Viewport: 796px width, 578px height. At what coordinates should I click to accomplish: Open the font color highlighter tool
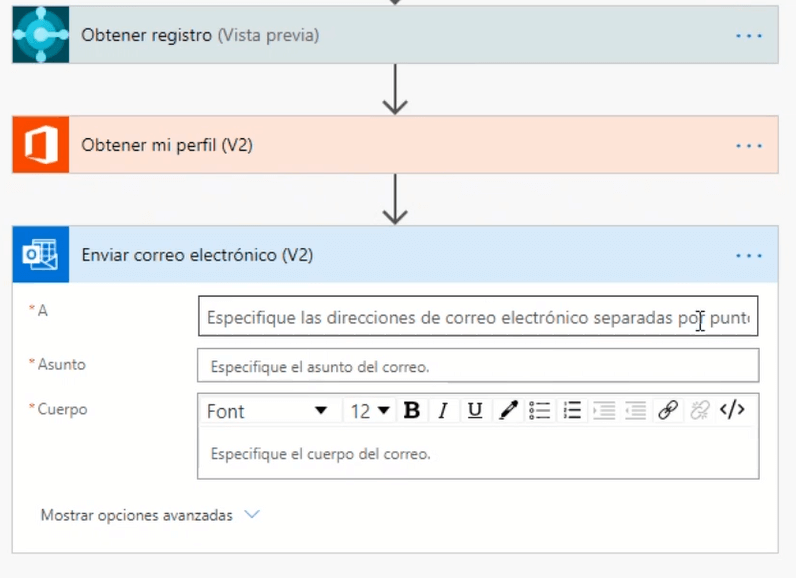(508, 410)
